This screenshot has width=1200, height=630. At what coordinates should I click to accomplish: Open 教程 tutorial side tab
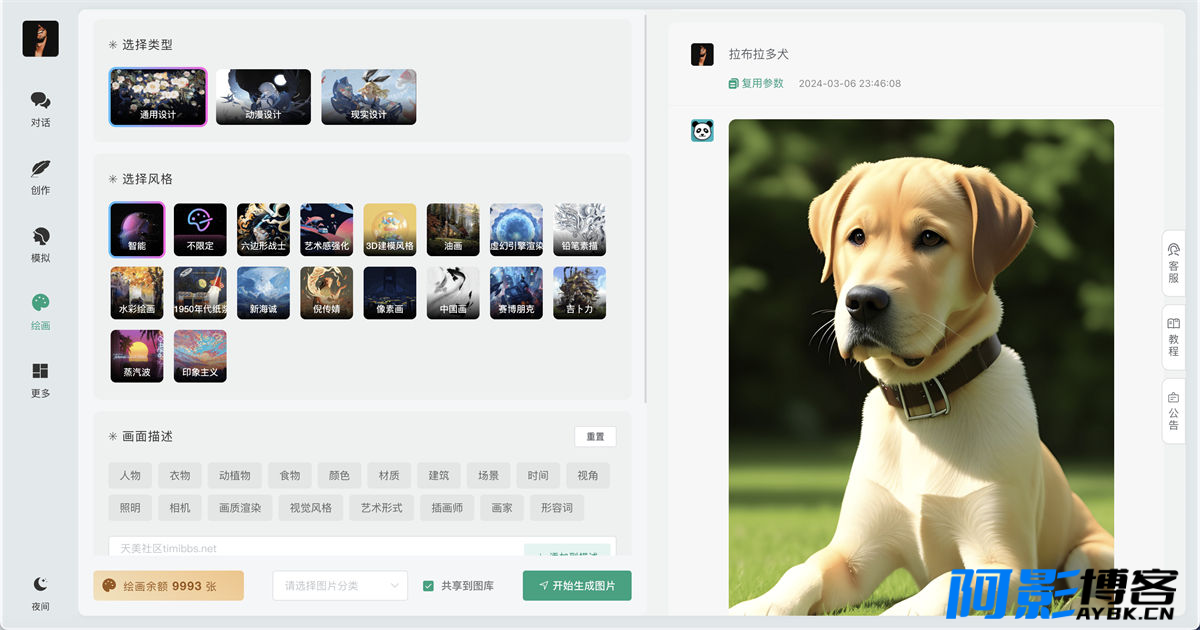click(1174, 337)
